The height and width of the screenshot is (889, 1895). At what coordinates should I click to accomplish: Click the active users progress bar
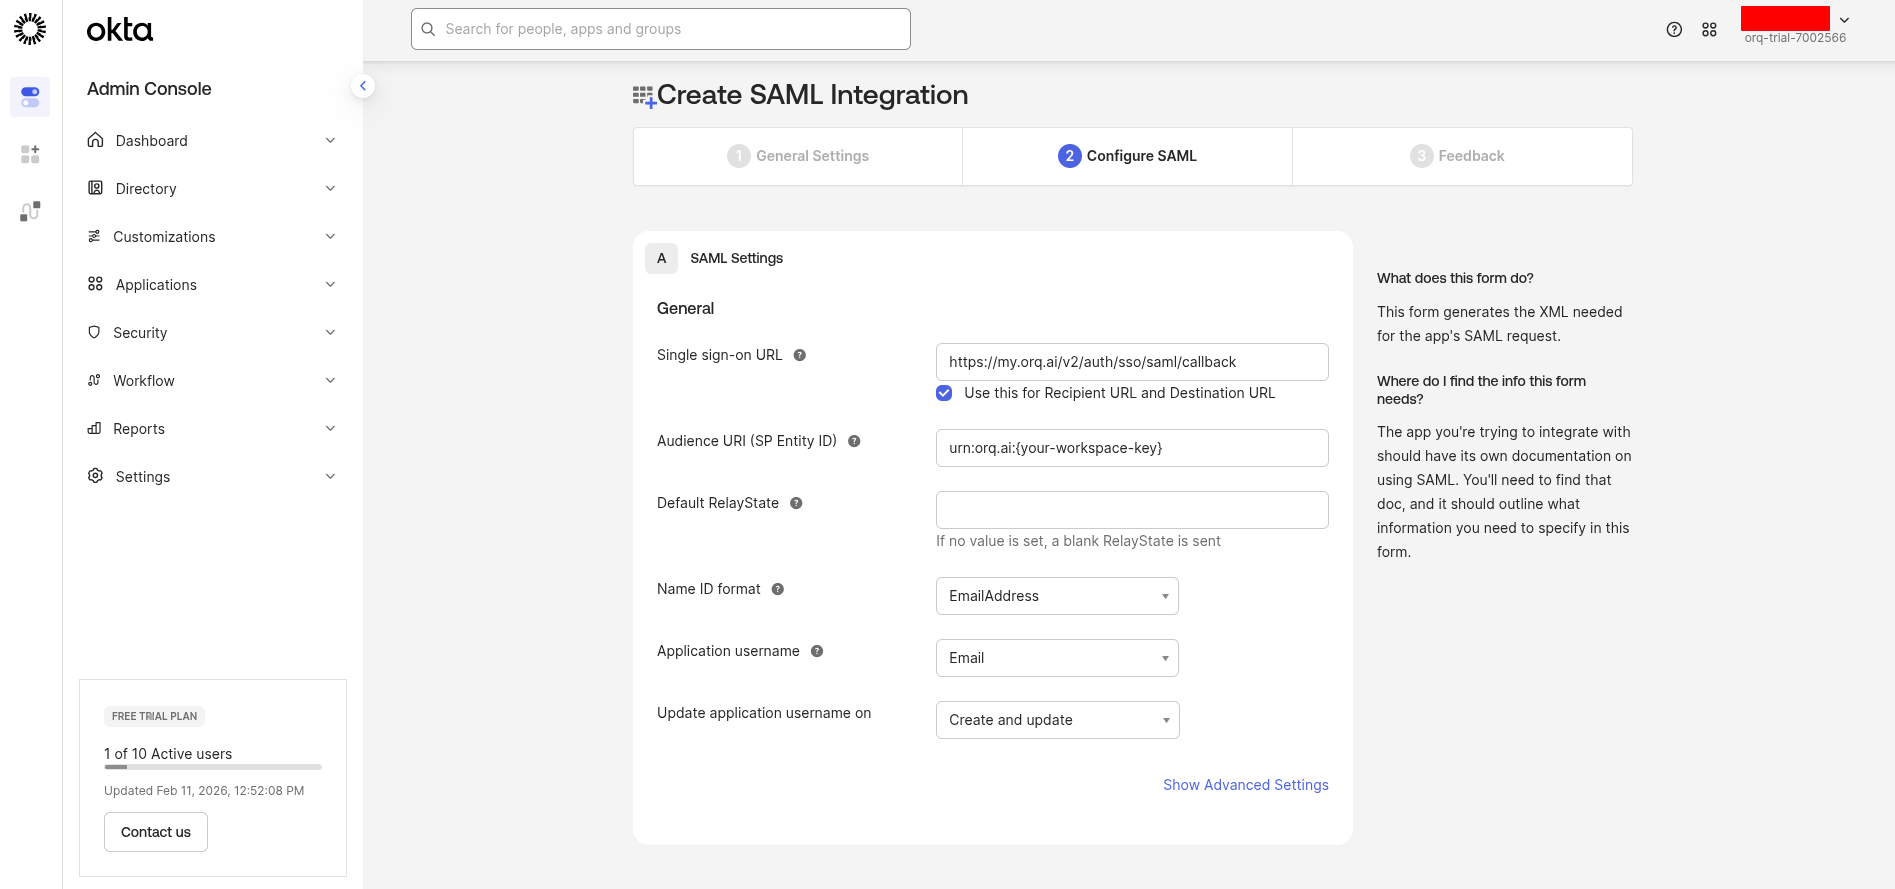(x=213, y=767)
